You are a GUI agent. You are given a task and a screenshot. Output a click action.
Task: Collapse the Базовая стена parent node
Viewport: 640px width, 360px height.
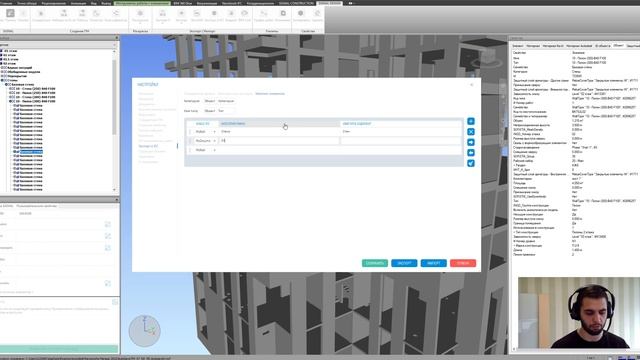pos(6,84)
